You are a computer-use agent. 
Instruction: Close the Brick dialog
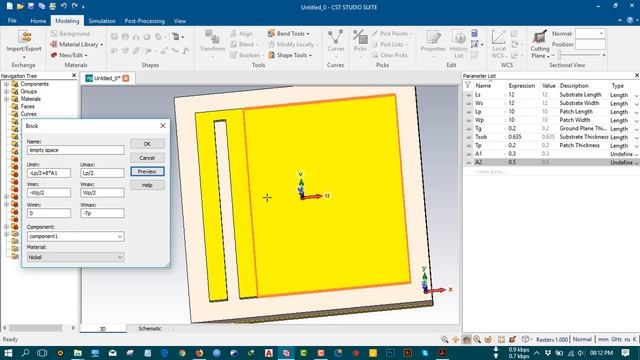coord(162,126)
